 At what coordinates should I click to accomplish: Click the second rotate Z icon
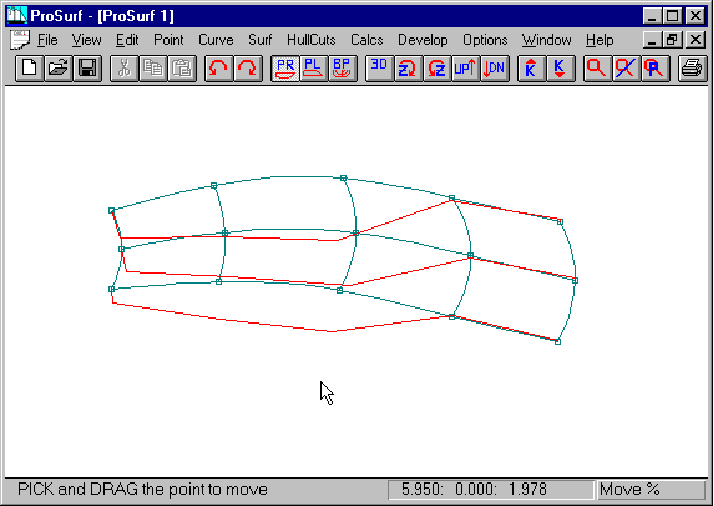437,68
